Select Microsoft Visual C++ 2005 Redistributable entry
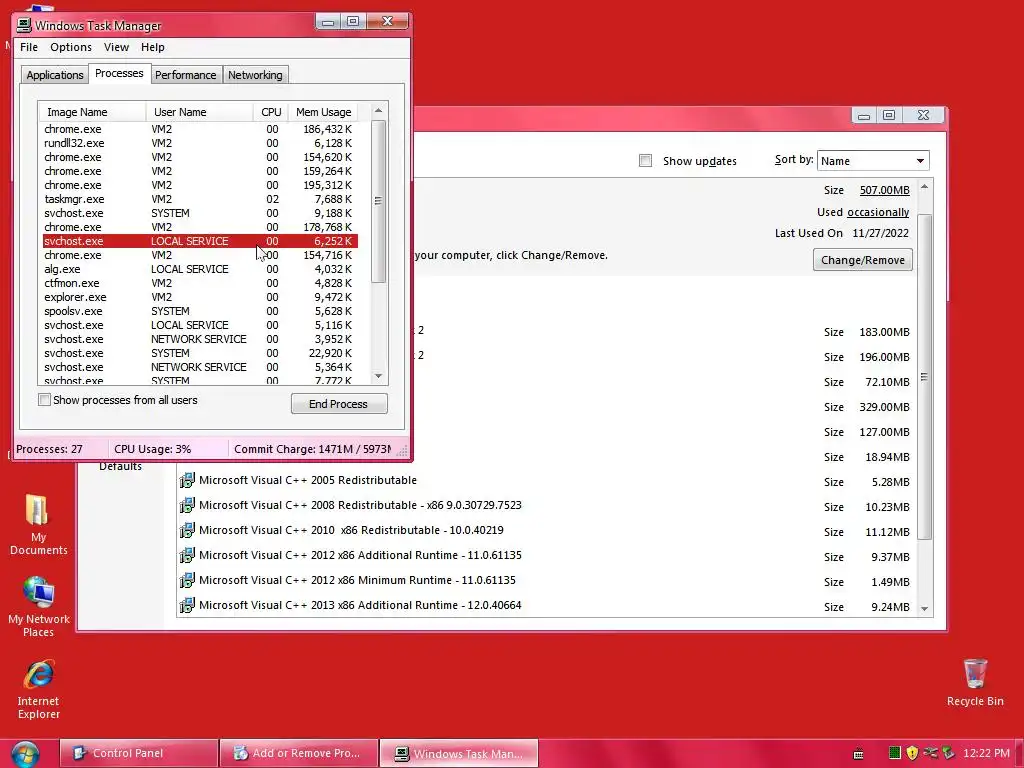 coord(547,481)
